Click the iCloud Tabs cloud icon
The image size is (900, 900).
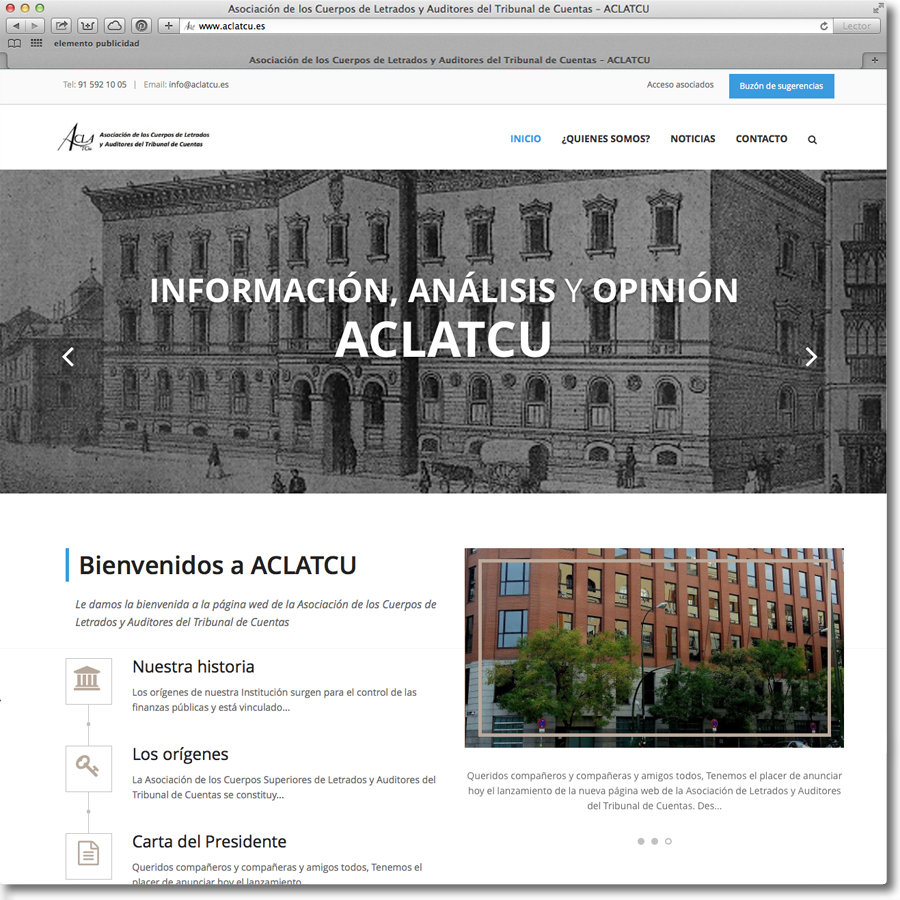coord(115,26)
